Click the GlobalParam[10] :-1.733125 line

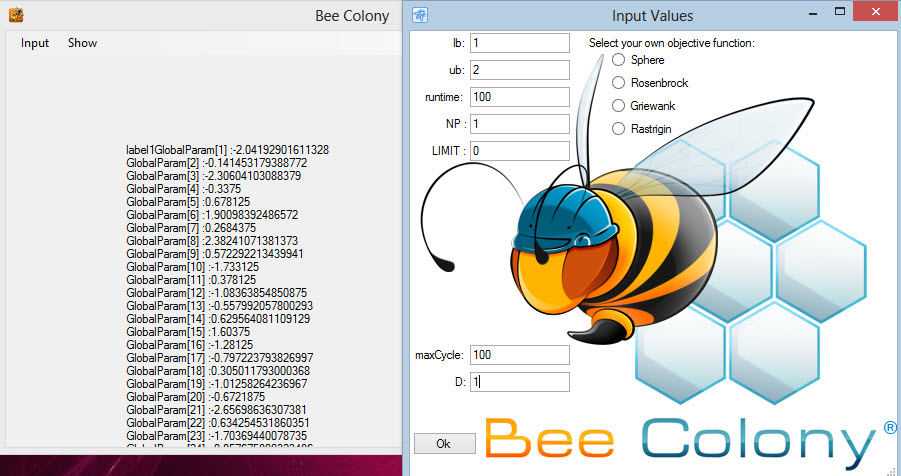[192, 267]
